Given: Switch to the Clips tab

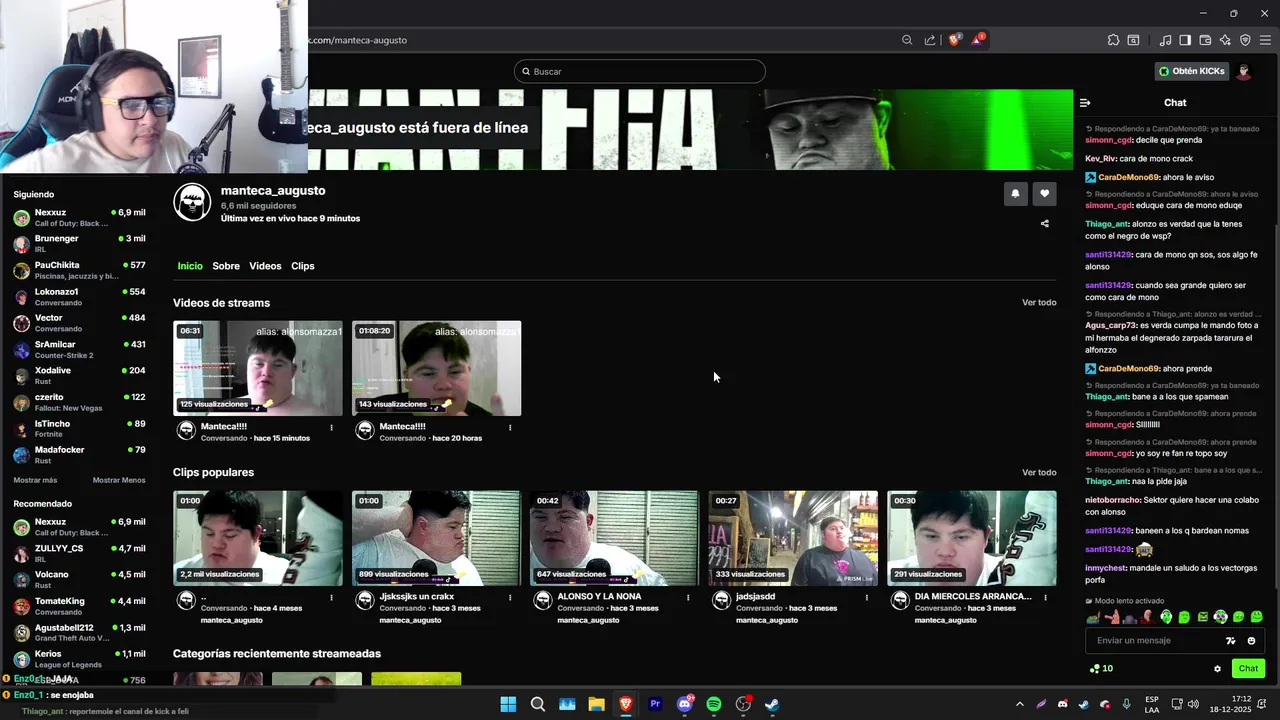Looking at the screenshot, I should (303, 266).
